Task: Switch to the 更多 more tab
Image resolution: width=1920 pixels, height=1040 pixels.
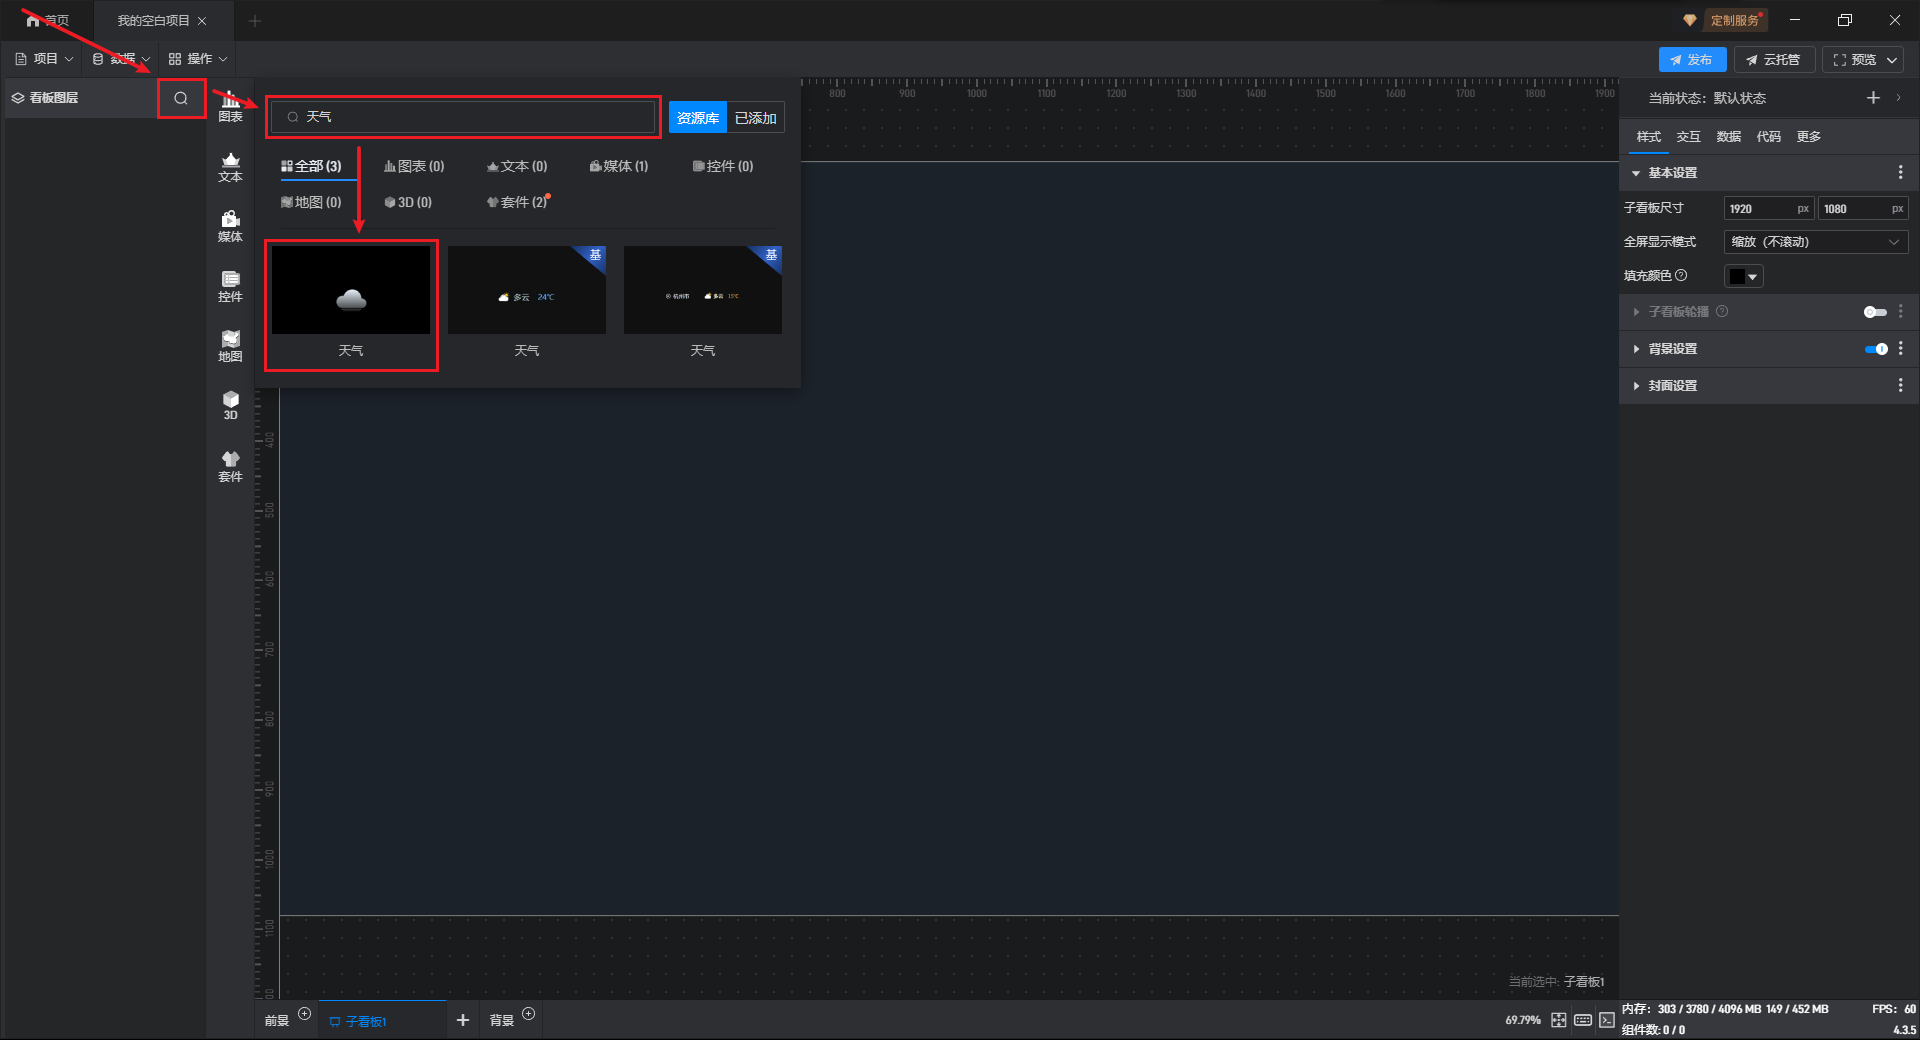Action: 1808,137
